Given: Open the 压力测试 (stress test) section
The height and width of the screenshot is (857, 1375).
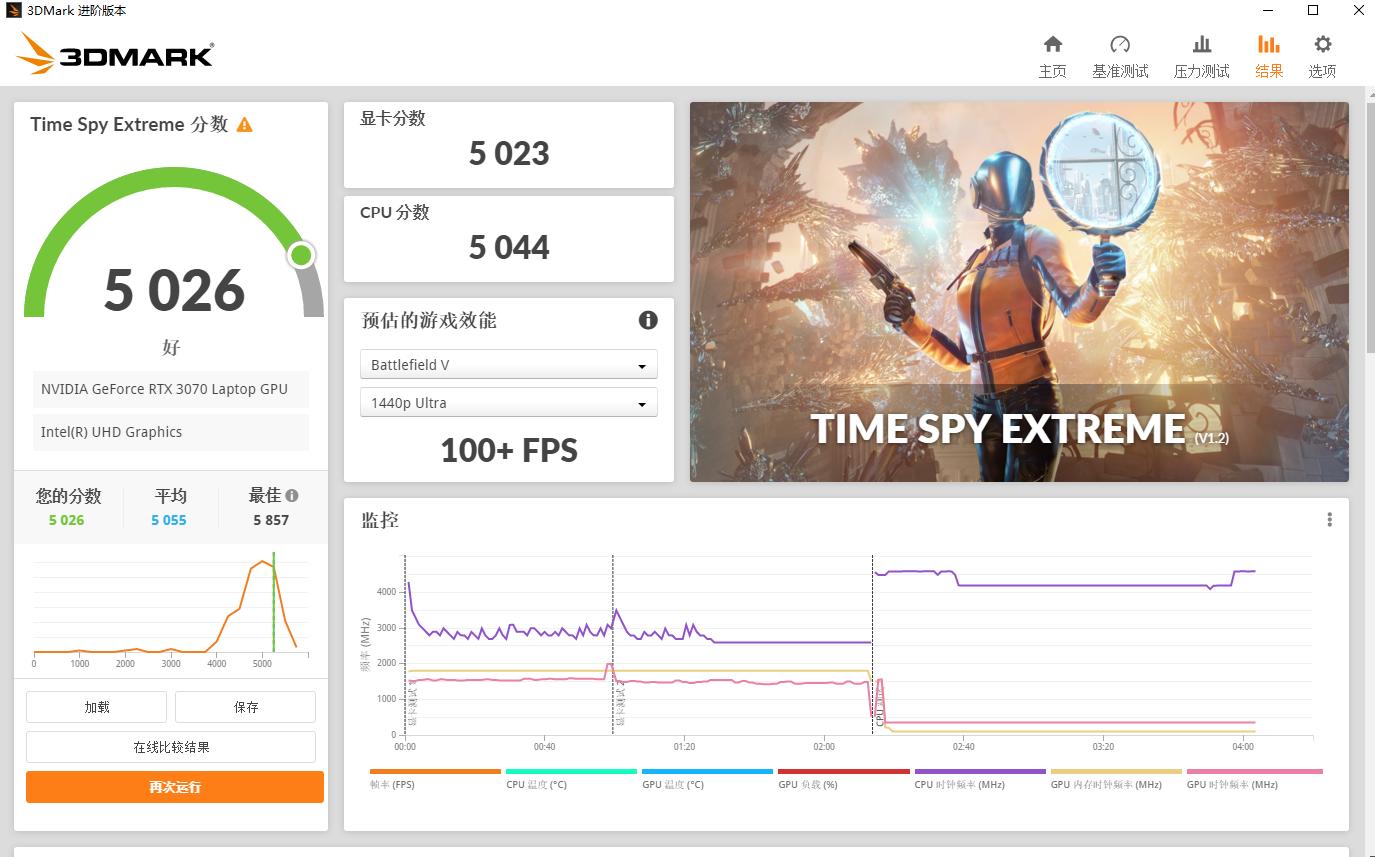Looking at the screenshot, I should 1201,54.
